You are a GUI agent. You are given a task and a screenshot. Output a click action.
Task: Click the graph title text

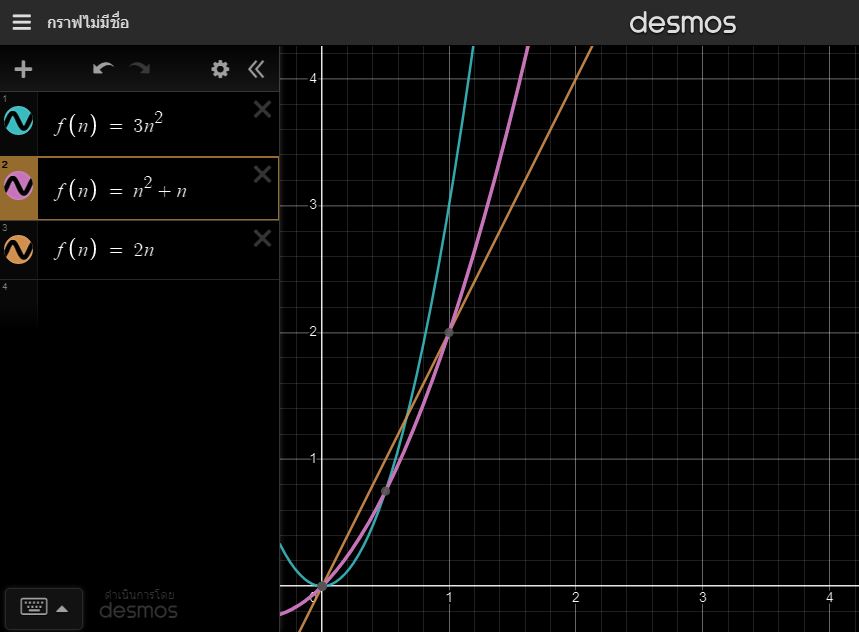tap(88, 22)
